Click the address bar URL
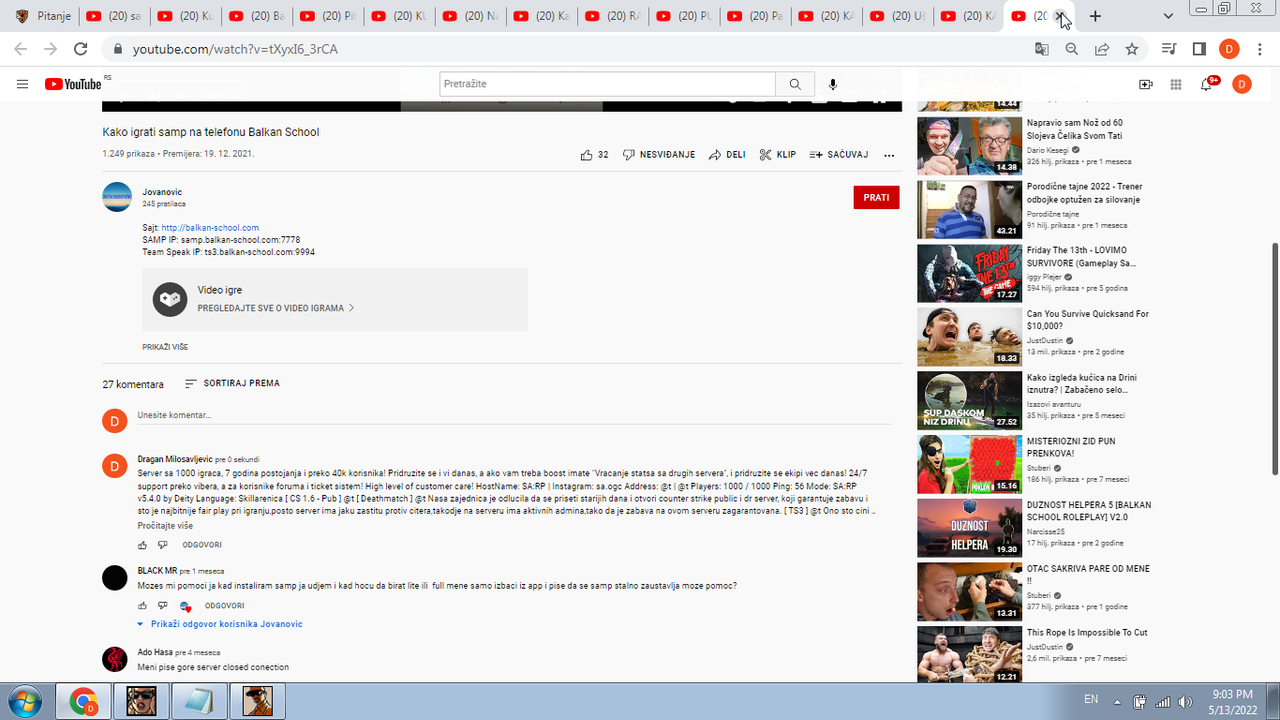Screen dimensions: 1280x720 click(235, 49)
